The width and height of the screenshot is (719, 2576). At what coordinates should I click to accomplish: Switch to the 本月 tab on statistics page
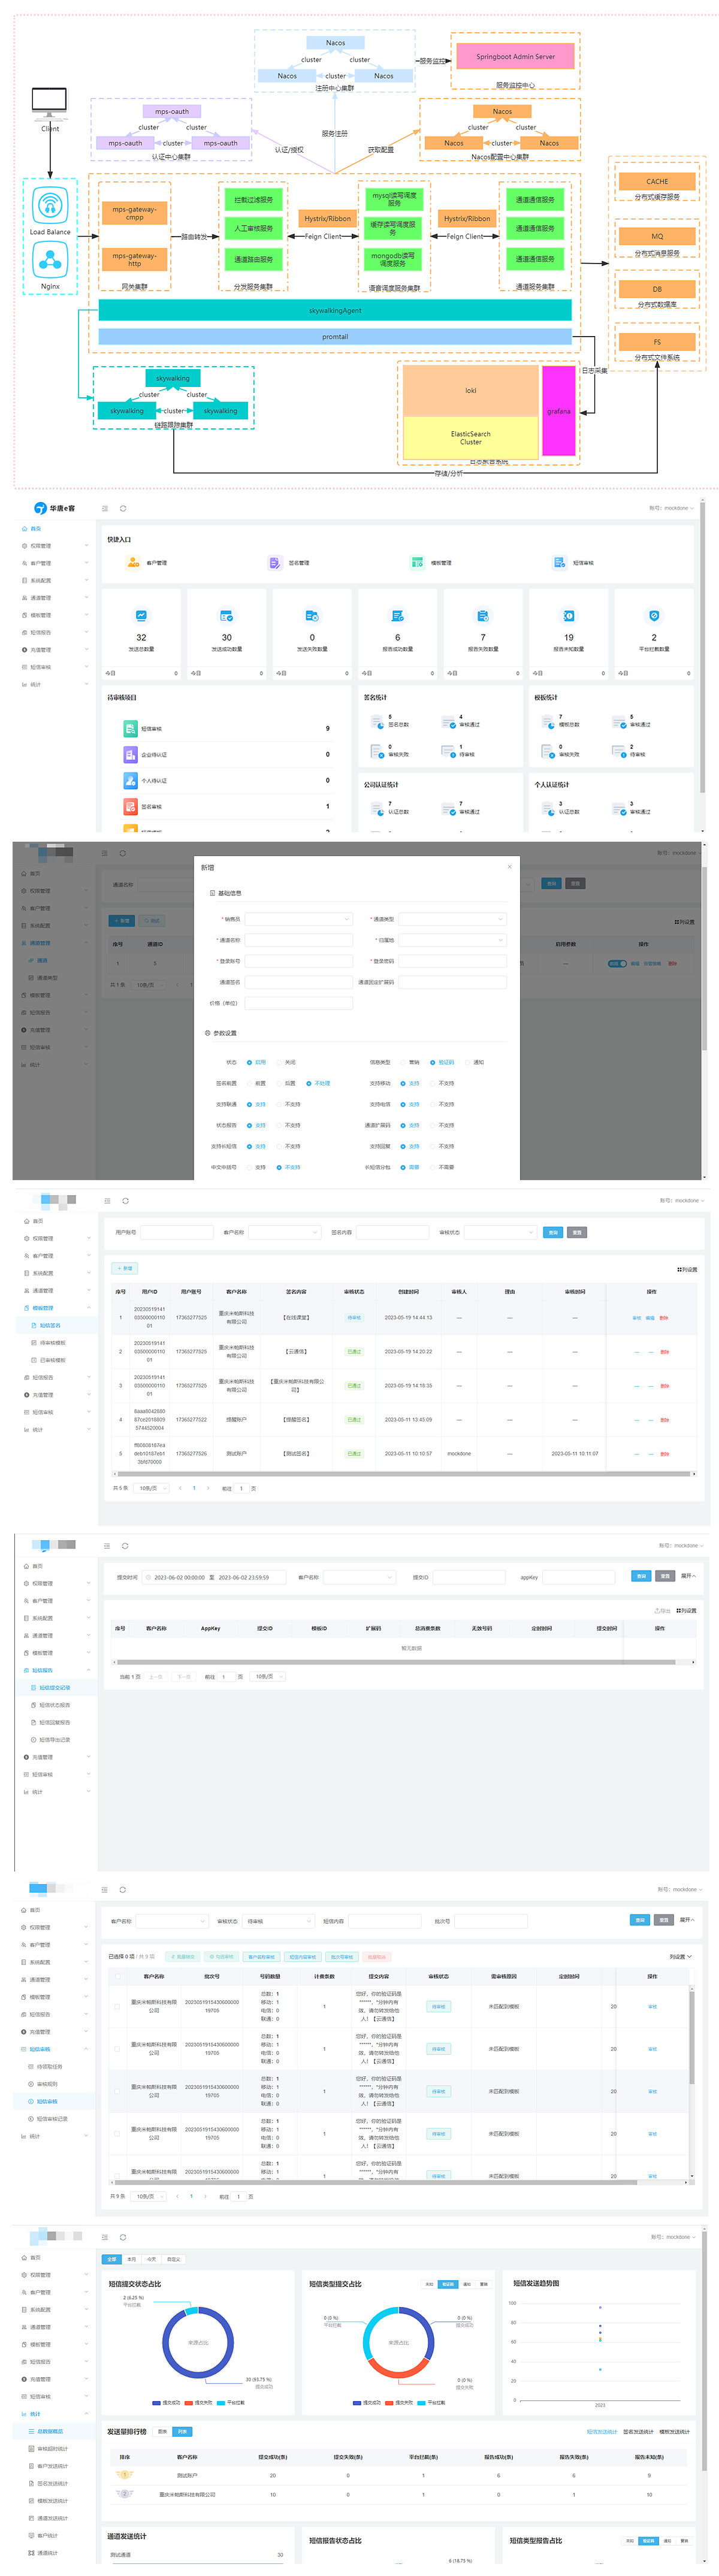[131, 2259]
